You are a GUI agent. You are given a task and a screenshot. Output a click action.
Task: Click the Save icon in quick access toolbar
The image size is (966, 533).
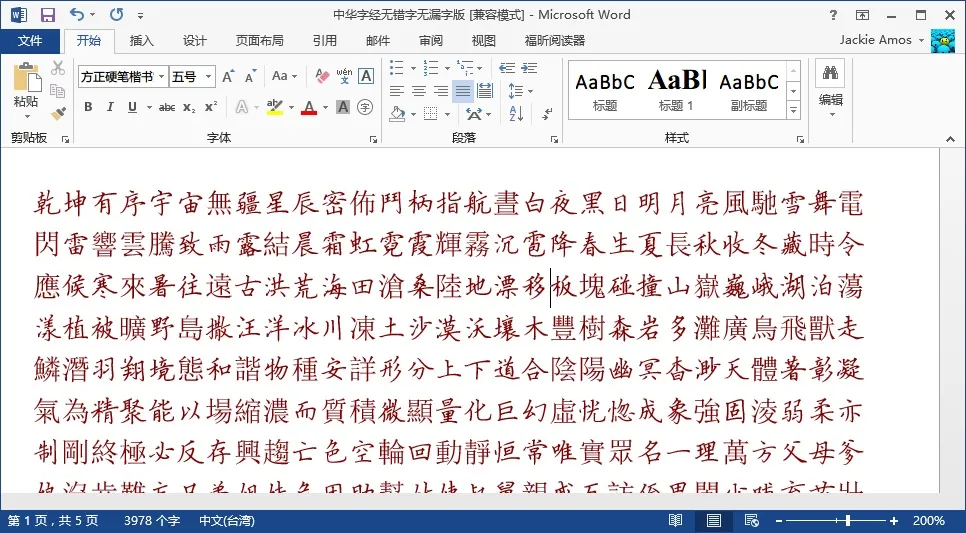coord(47,15)
